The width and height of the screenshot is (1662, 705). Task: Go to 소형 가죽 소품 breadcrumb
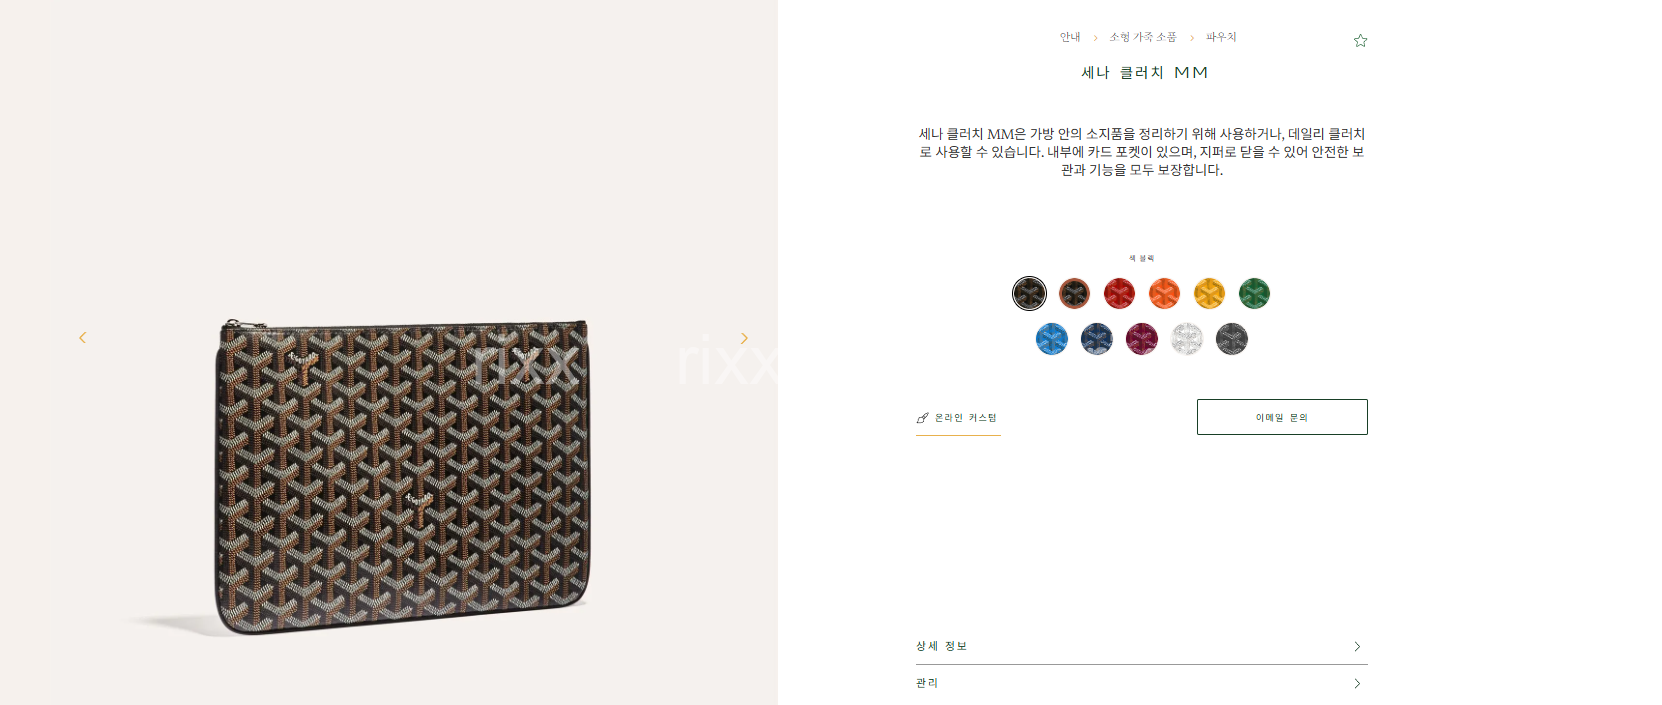coord(1143,37)
